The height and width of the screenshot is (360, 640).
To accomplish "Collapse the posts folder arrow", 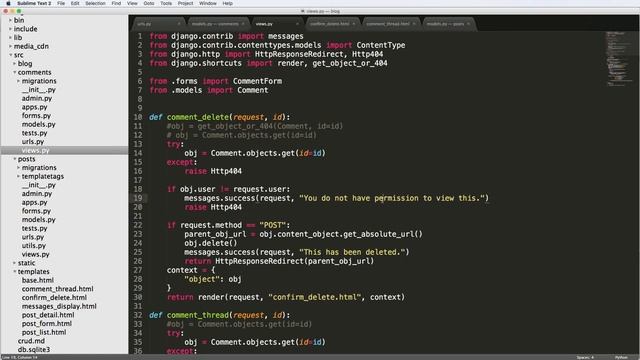I will (14, 159).
